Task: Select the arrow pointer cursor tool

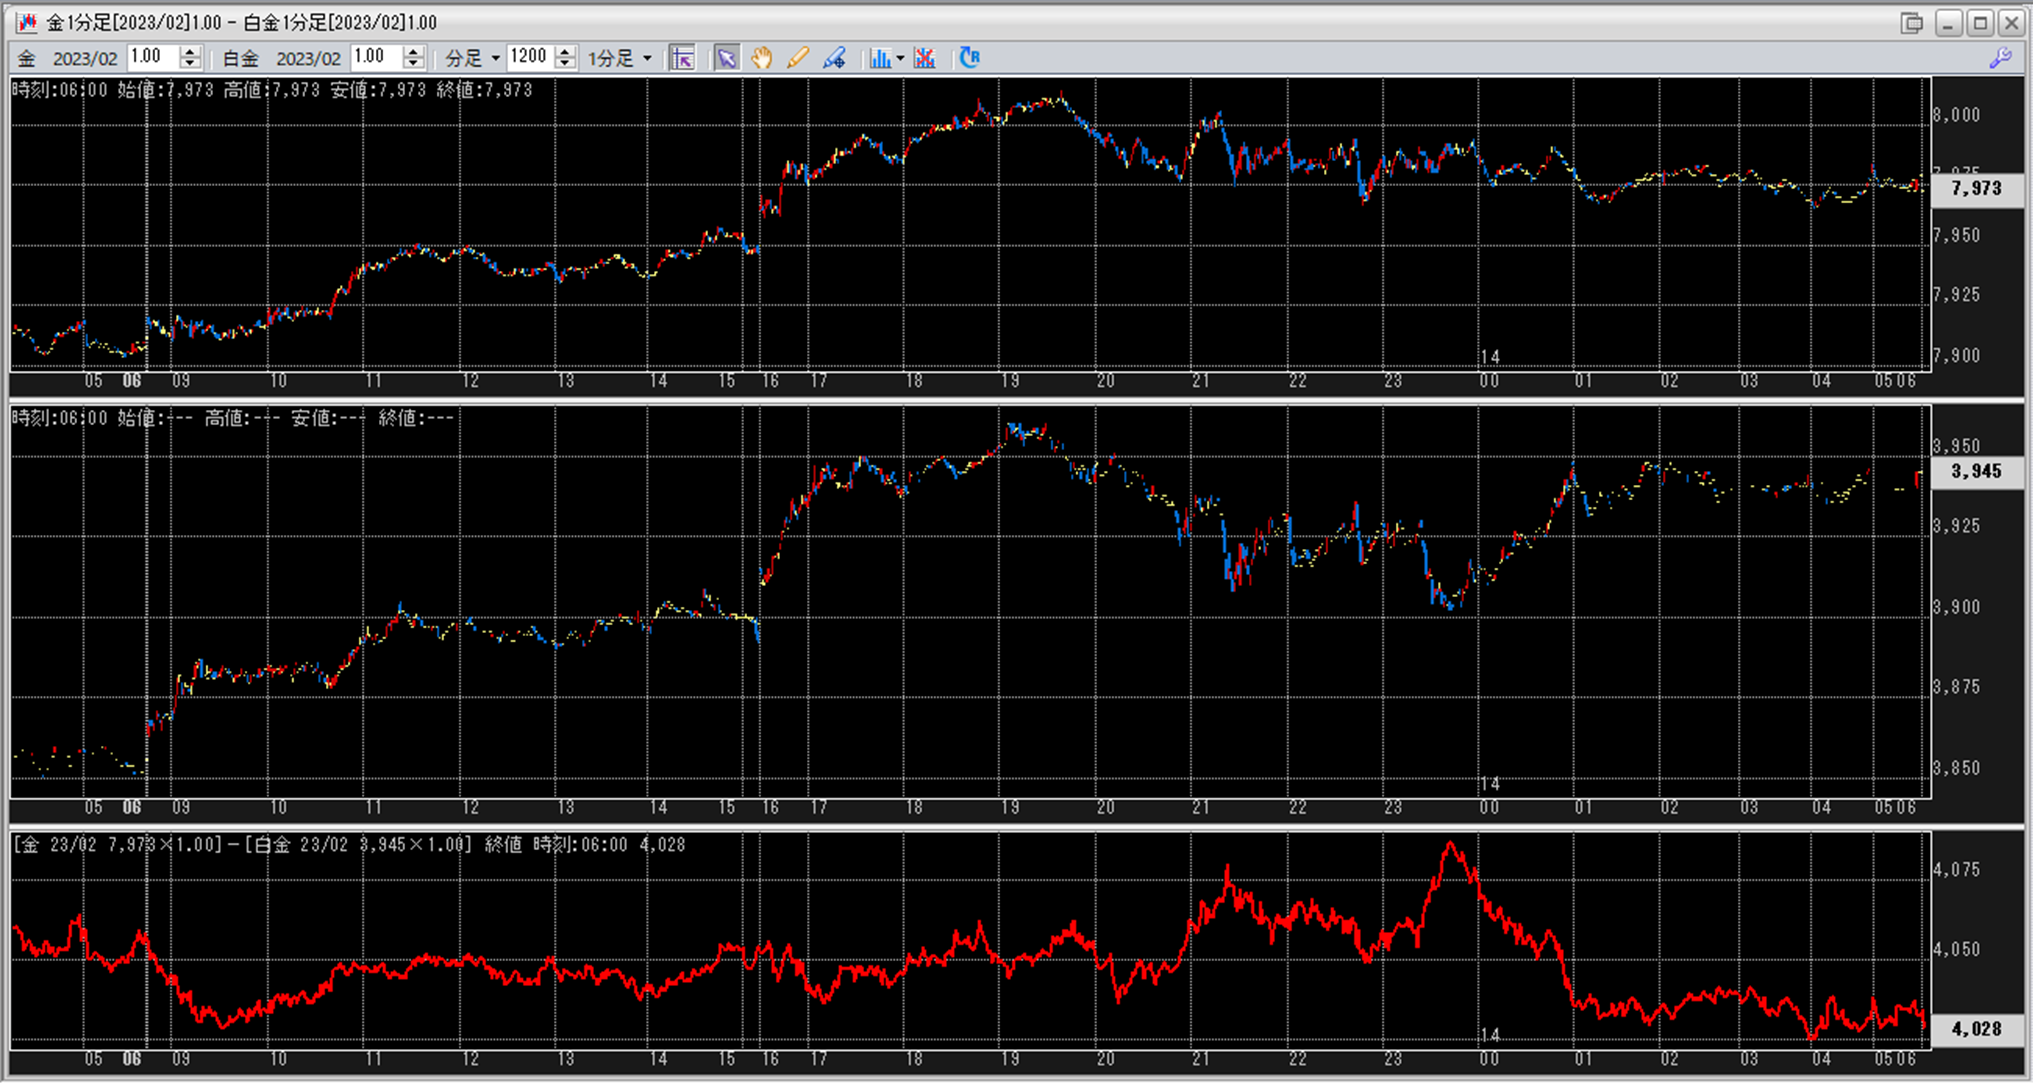Action: [726, 58]
